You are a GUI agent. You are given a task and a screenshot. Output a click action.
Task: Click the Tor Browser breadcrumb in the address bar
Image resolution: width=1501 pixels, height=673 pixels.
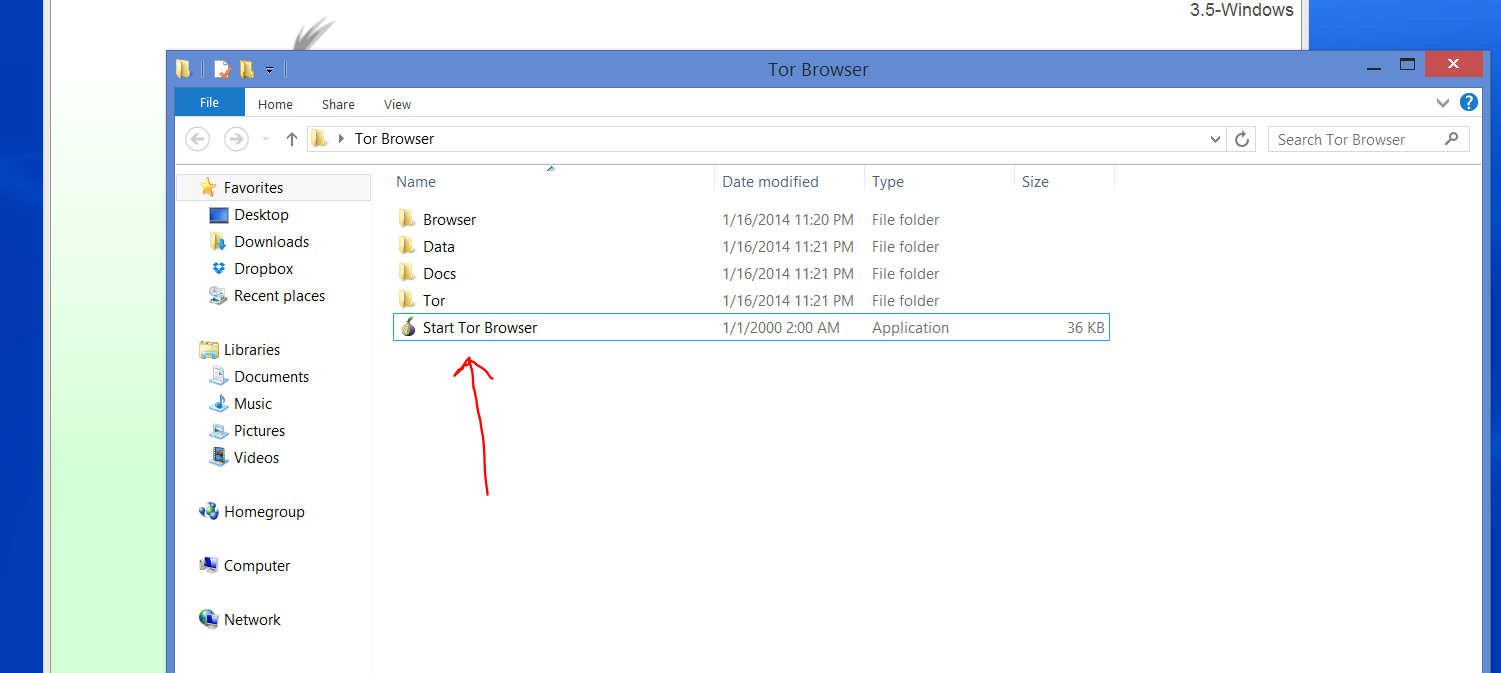(x=395, y=139)
